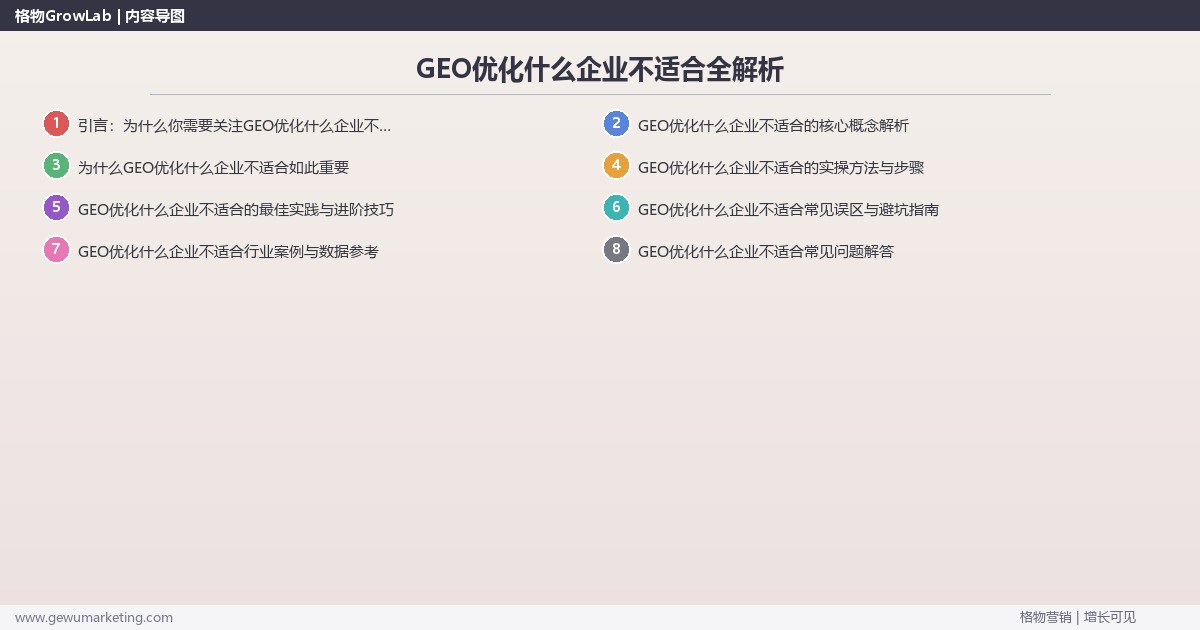This screenshot has height=630, width=1200.
Task: Click footer text 格物营销 | 增长可见
Action: tap(1078, 617)
